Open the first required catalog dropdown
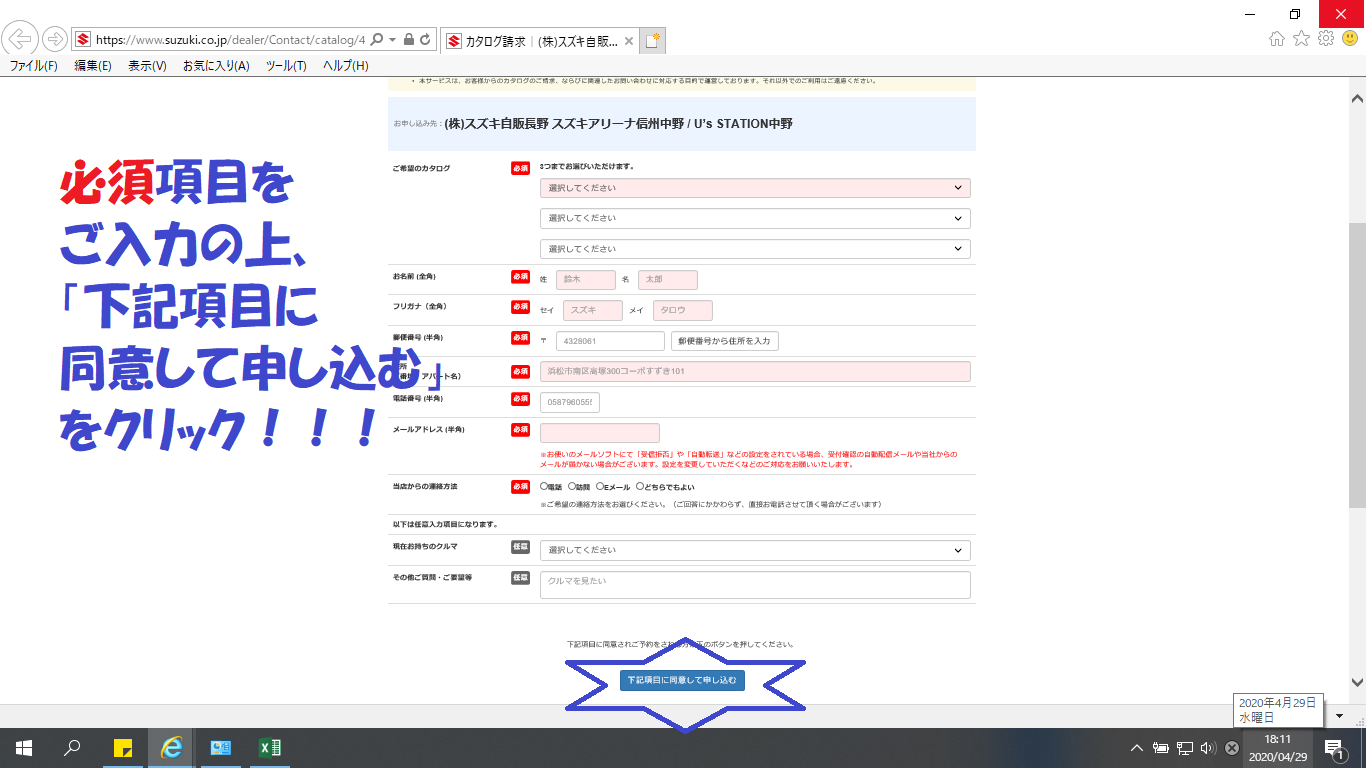Viewport: 1366px width, 768px height. pyautogui.click(x=755, y=188)
